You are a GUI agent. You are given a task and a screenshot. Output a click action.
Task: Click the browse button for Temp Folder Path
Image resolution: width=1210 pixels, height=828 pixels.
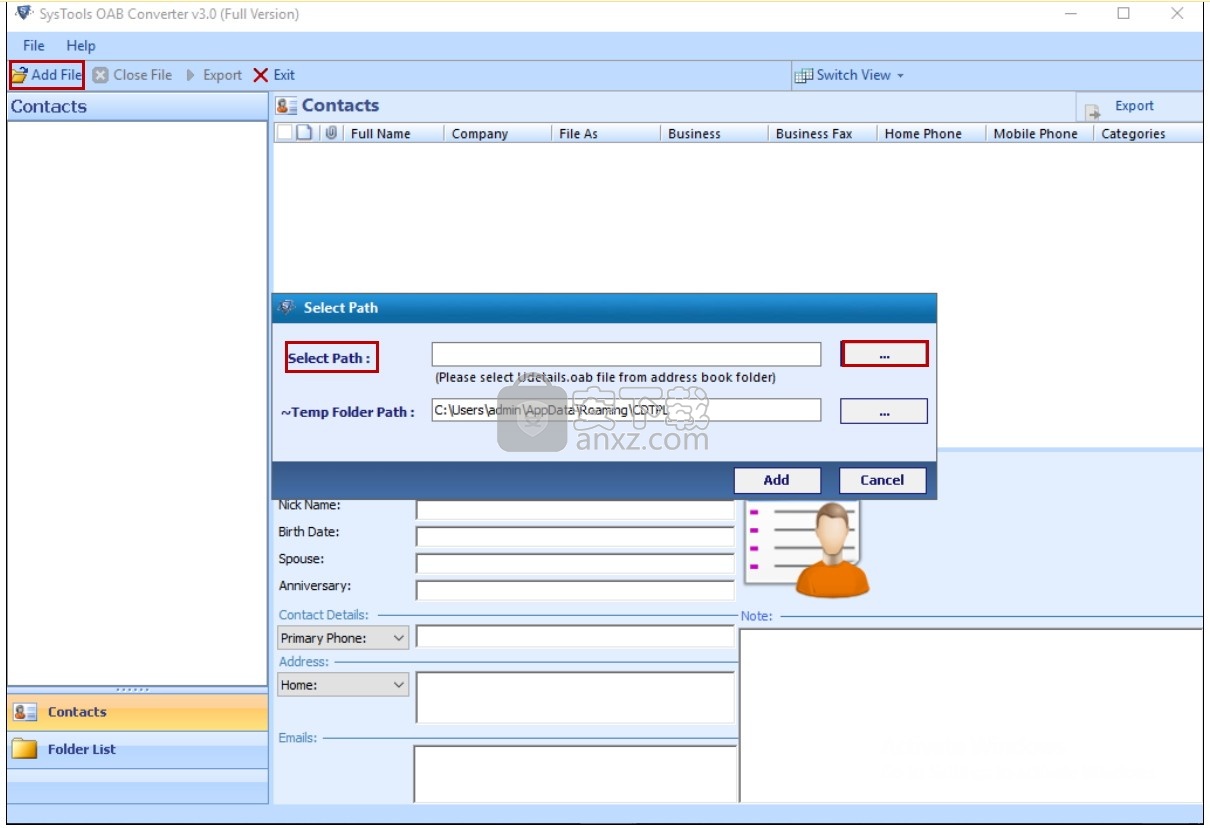(x=884, y=411)
